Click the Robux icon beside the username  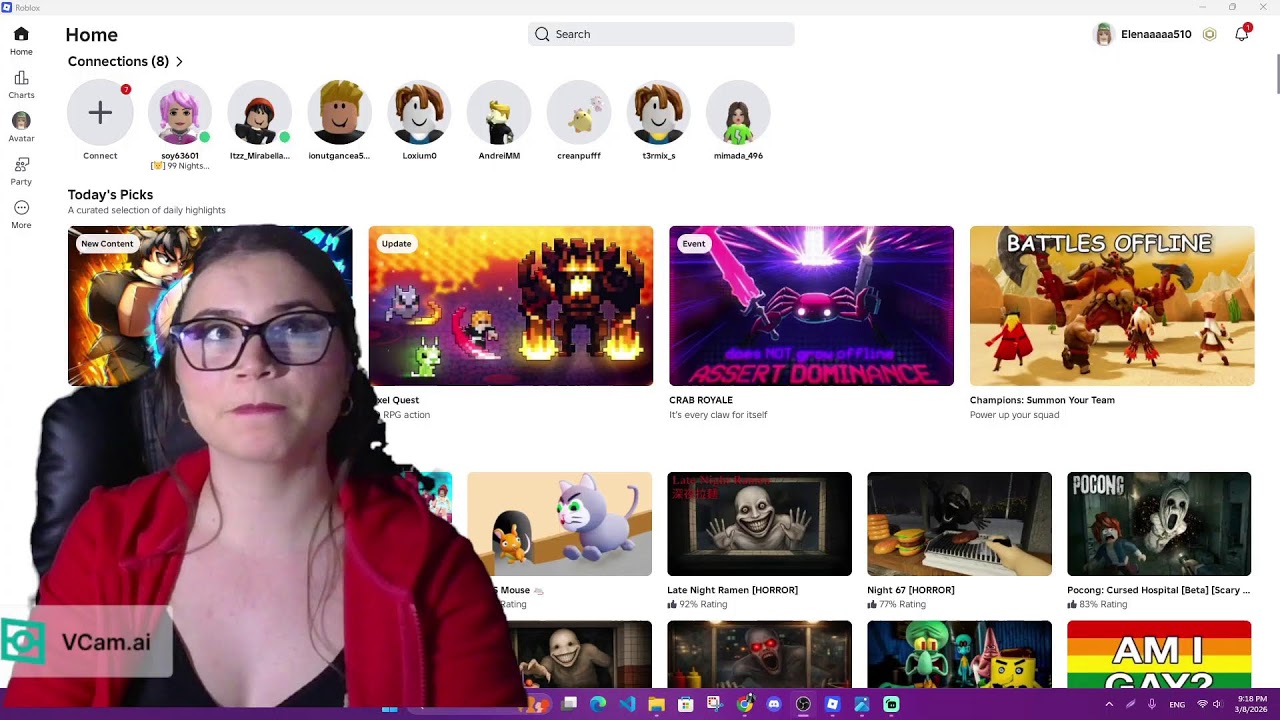click(x=1209, y=34)
